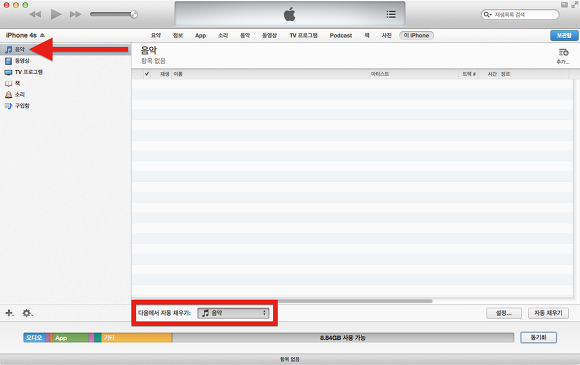Switch to the Podcast tab
Screen dimensions: 580x365
(x=341, y=35)
